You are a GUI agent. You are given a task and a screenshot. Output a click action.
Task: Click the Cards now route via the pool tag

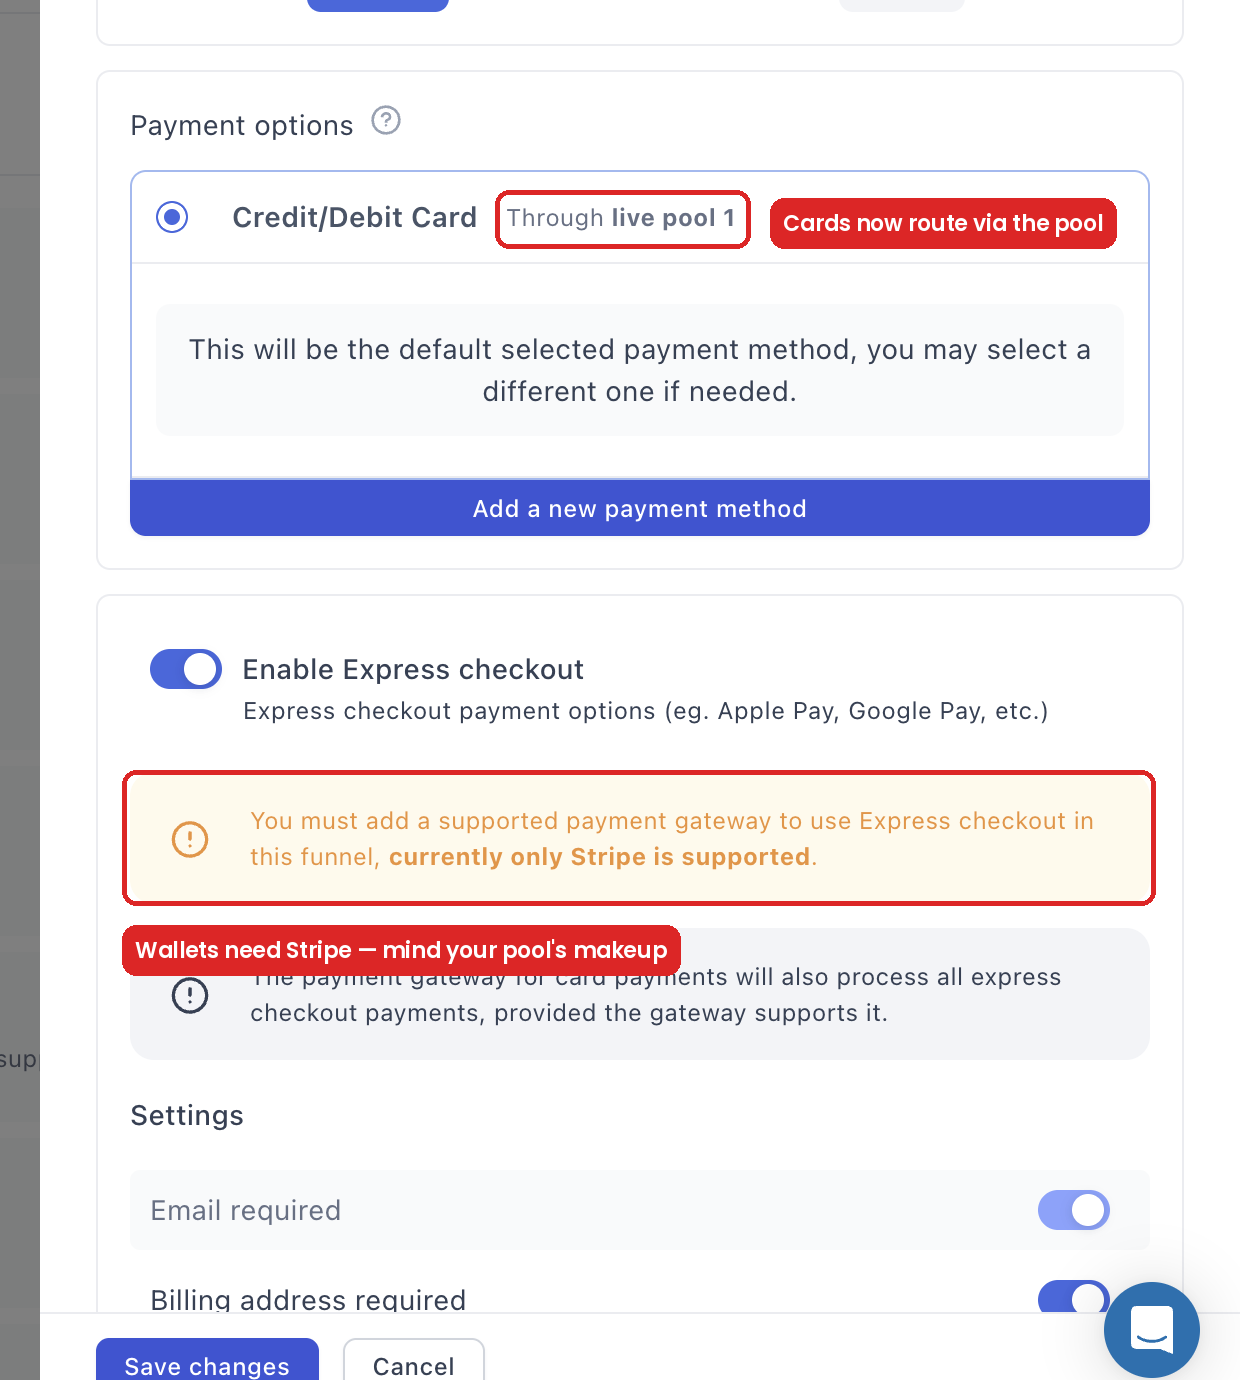pos(943,223)
